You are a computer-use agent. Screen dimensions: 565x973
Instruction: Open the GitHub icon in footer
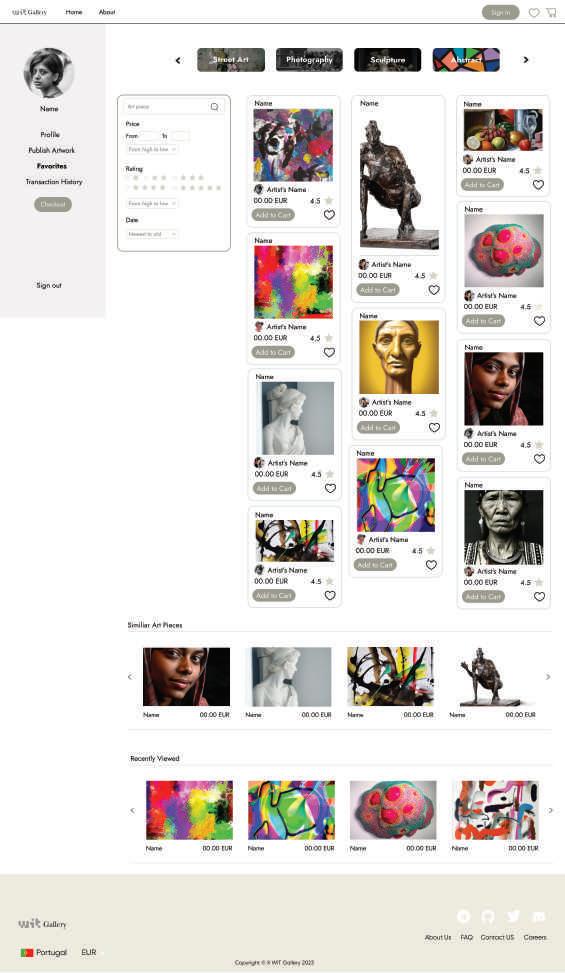tap(488, 916)
